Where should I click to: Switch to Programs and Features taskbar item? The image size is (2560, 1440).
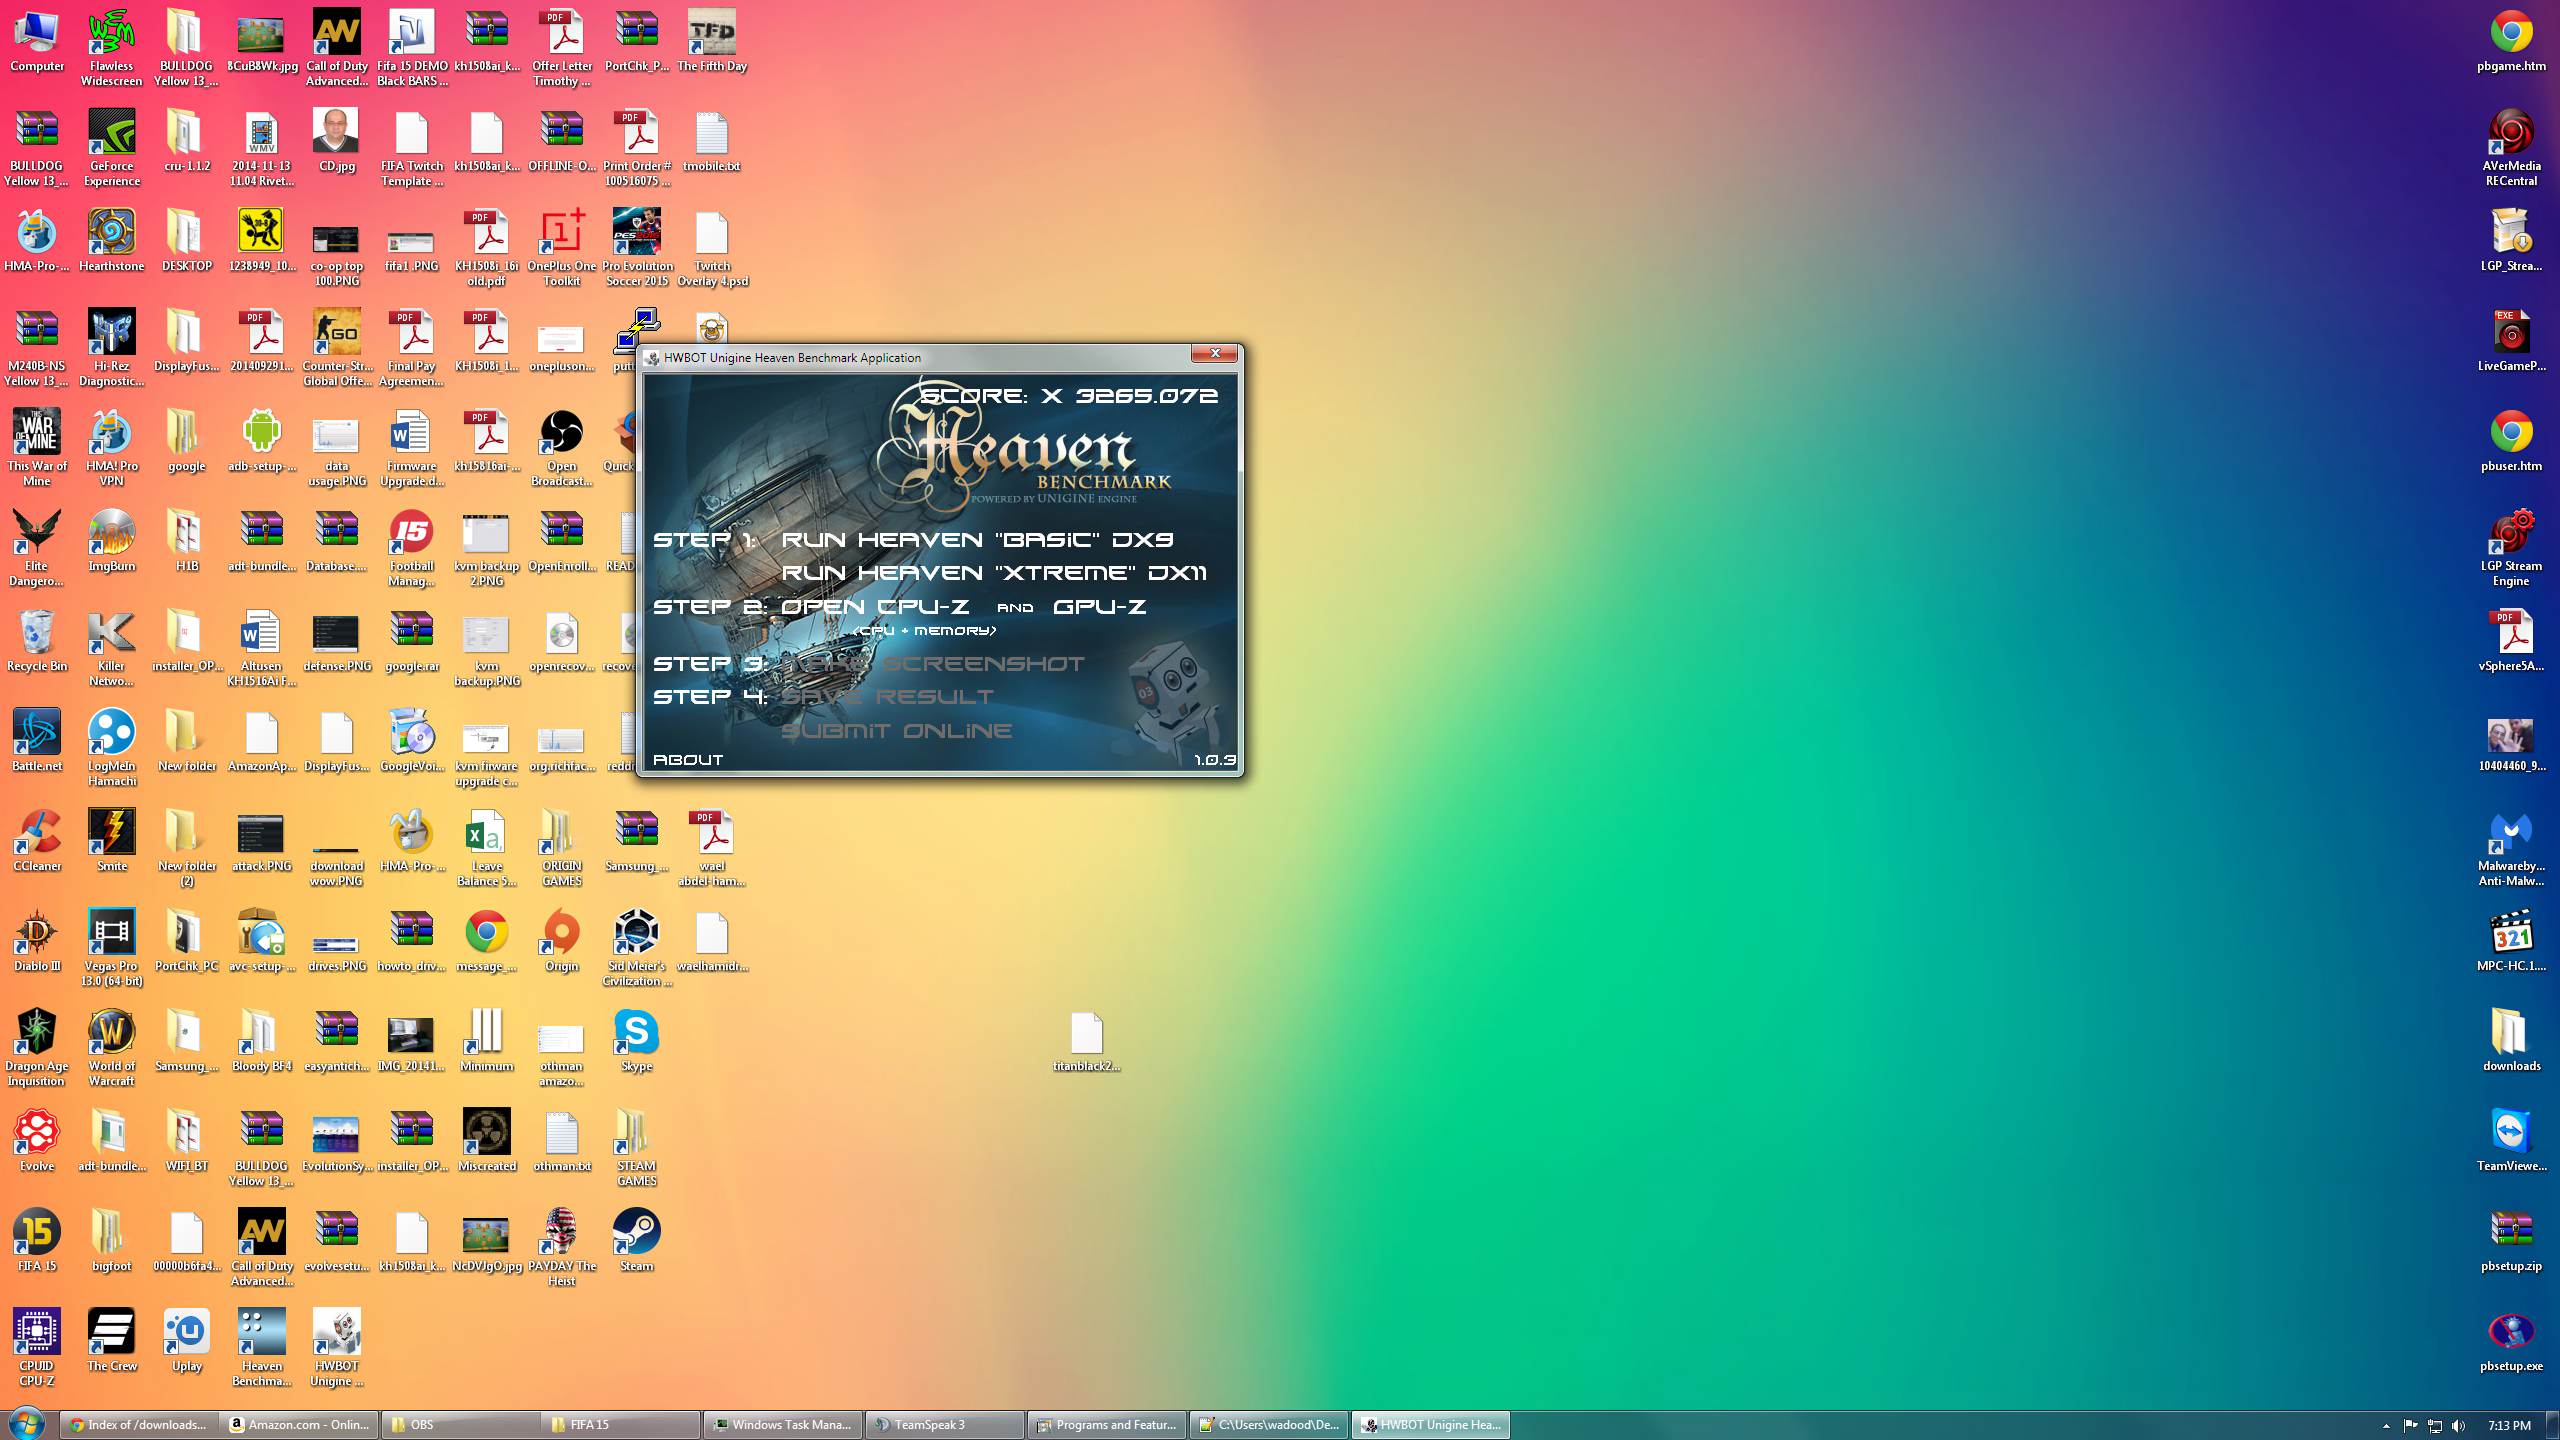pos(1106,1425)
